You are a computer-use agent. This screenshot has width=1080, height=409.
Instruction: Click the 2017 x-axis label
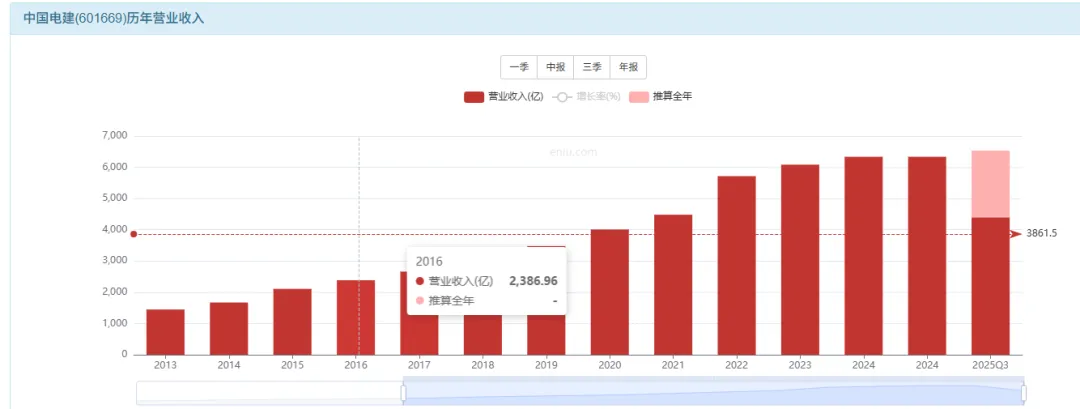coord(419,365)
